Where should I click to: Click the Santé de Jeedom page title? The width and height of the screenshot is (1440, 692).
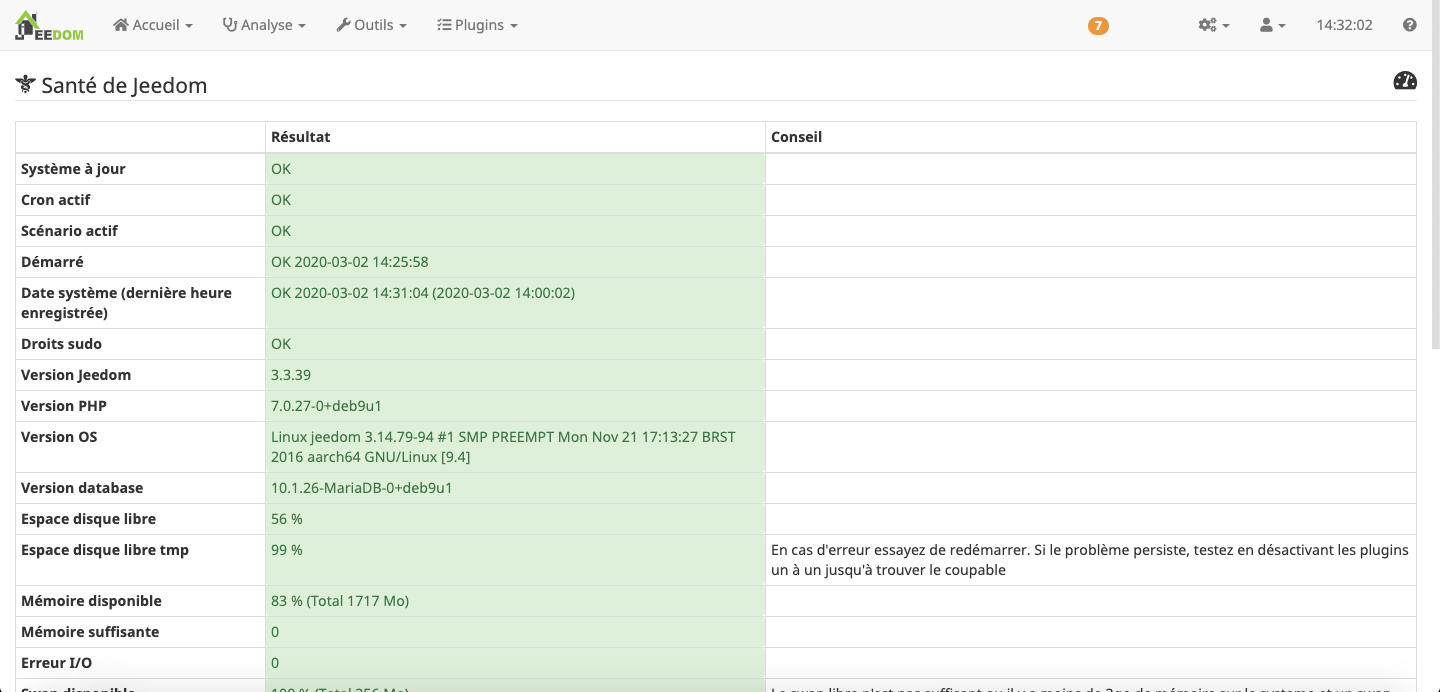pos(124,86)
